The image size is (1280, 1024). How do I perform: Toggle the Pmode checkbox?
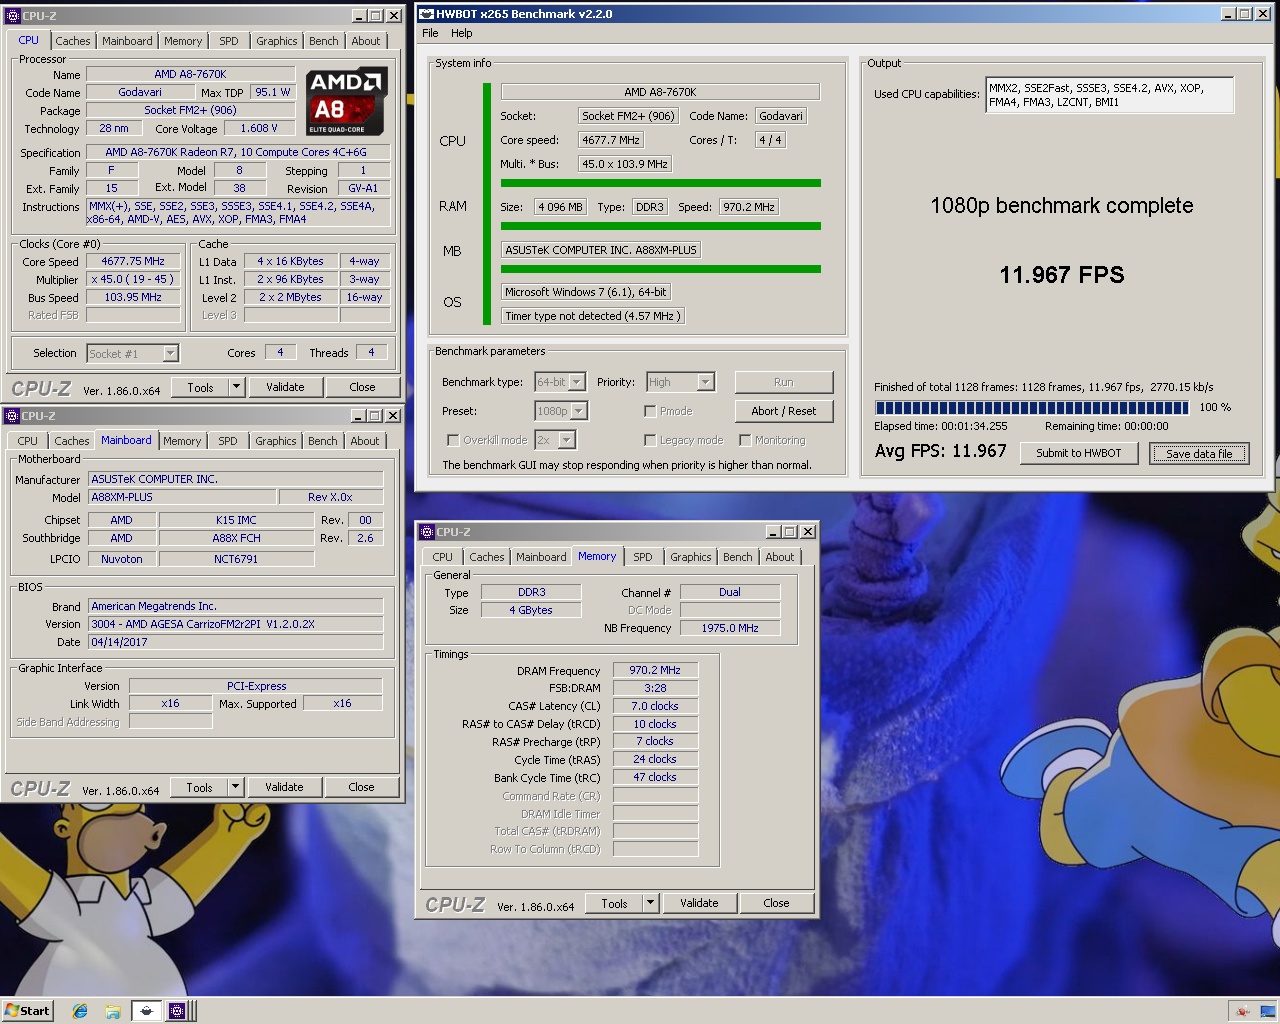pyautogui.click(x=650, y=411)
